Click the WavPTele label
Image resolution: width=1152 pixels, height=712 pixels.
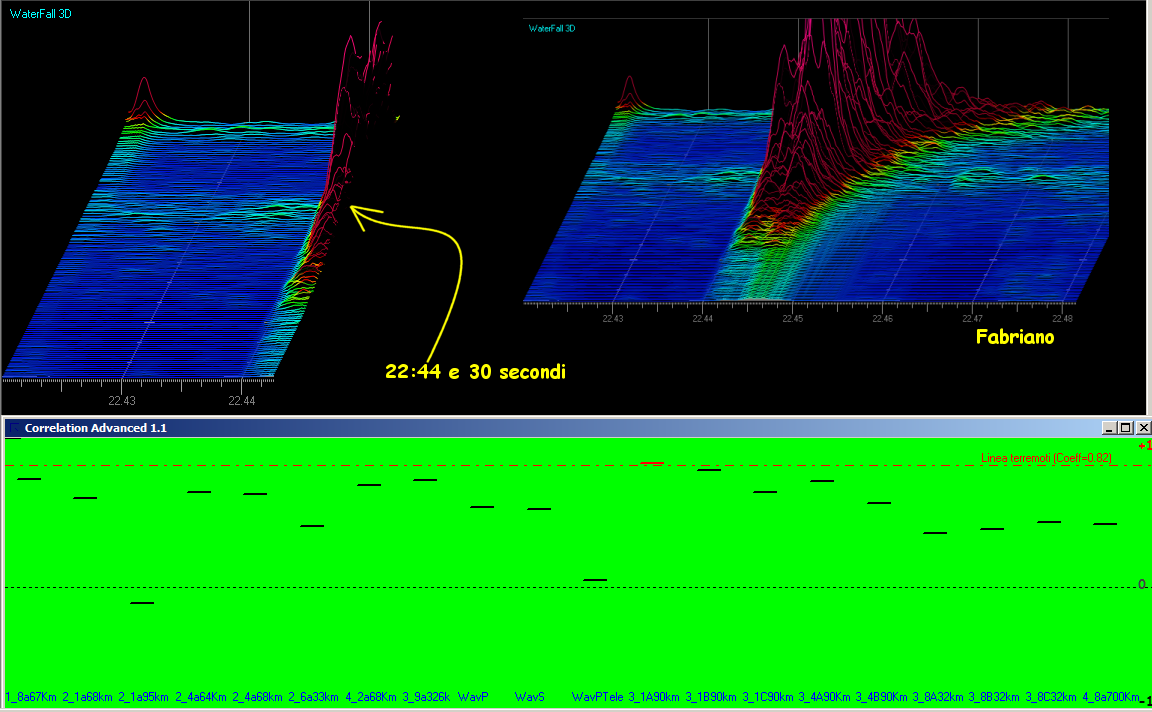click(x=597, y=696)
